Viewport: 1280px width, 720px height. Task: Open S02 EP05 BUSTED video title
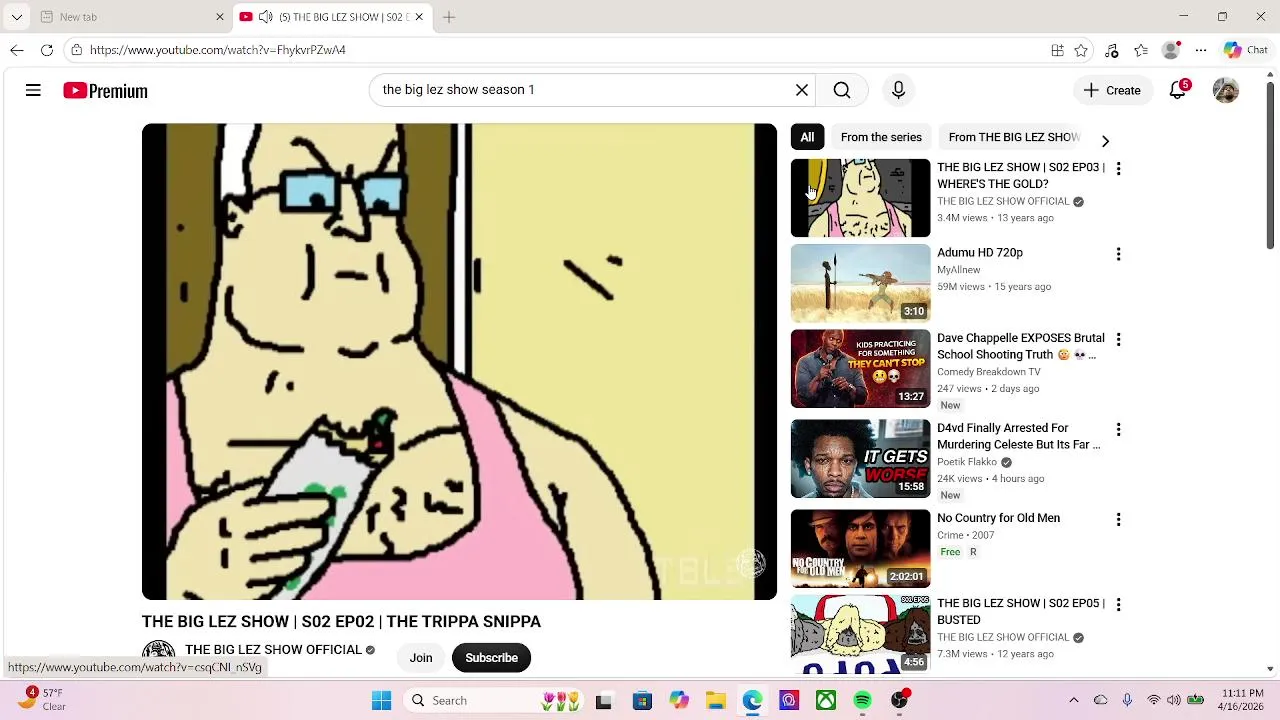(1021, 611)
